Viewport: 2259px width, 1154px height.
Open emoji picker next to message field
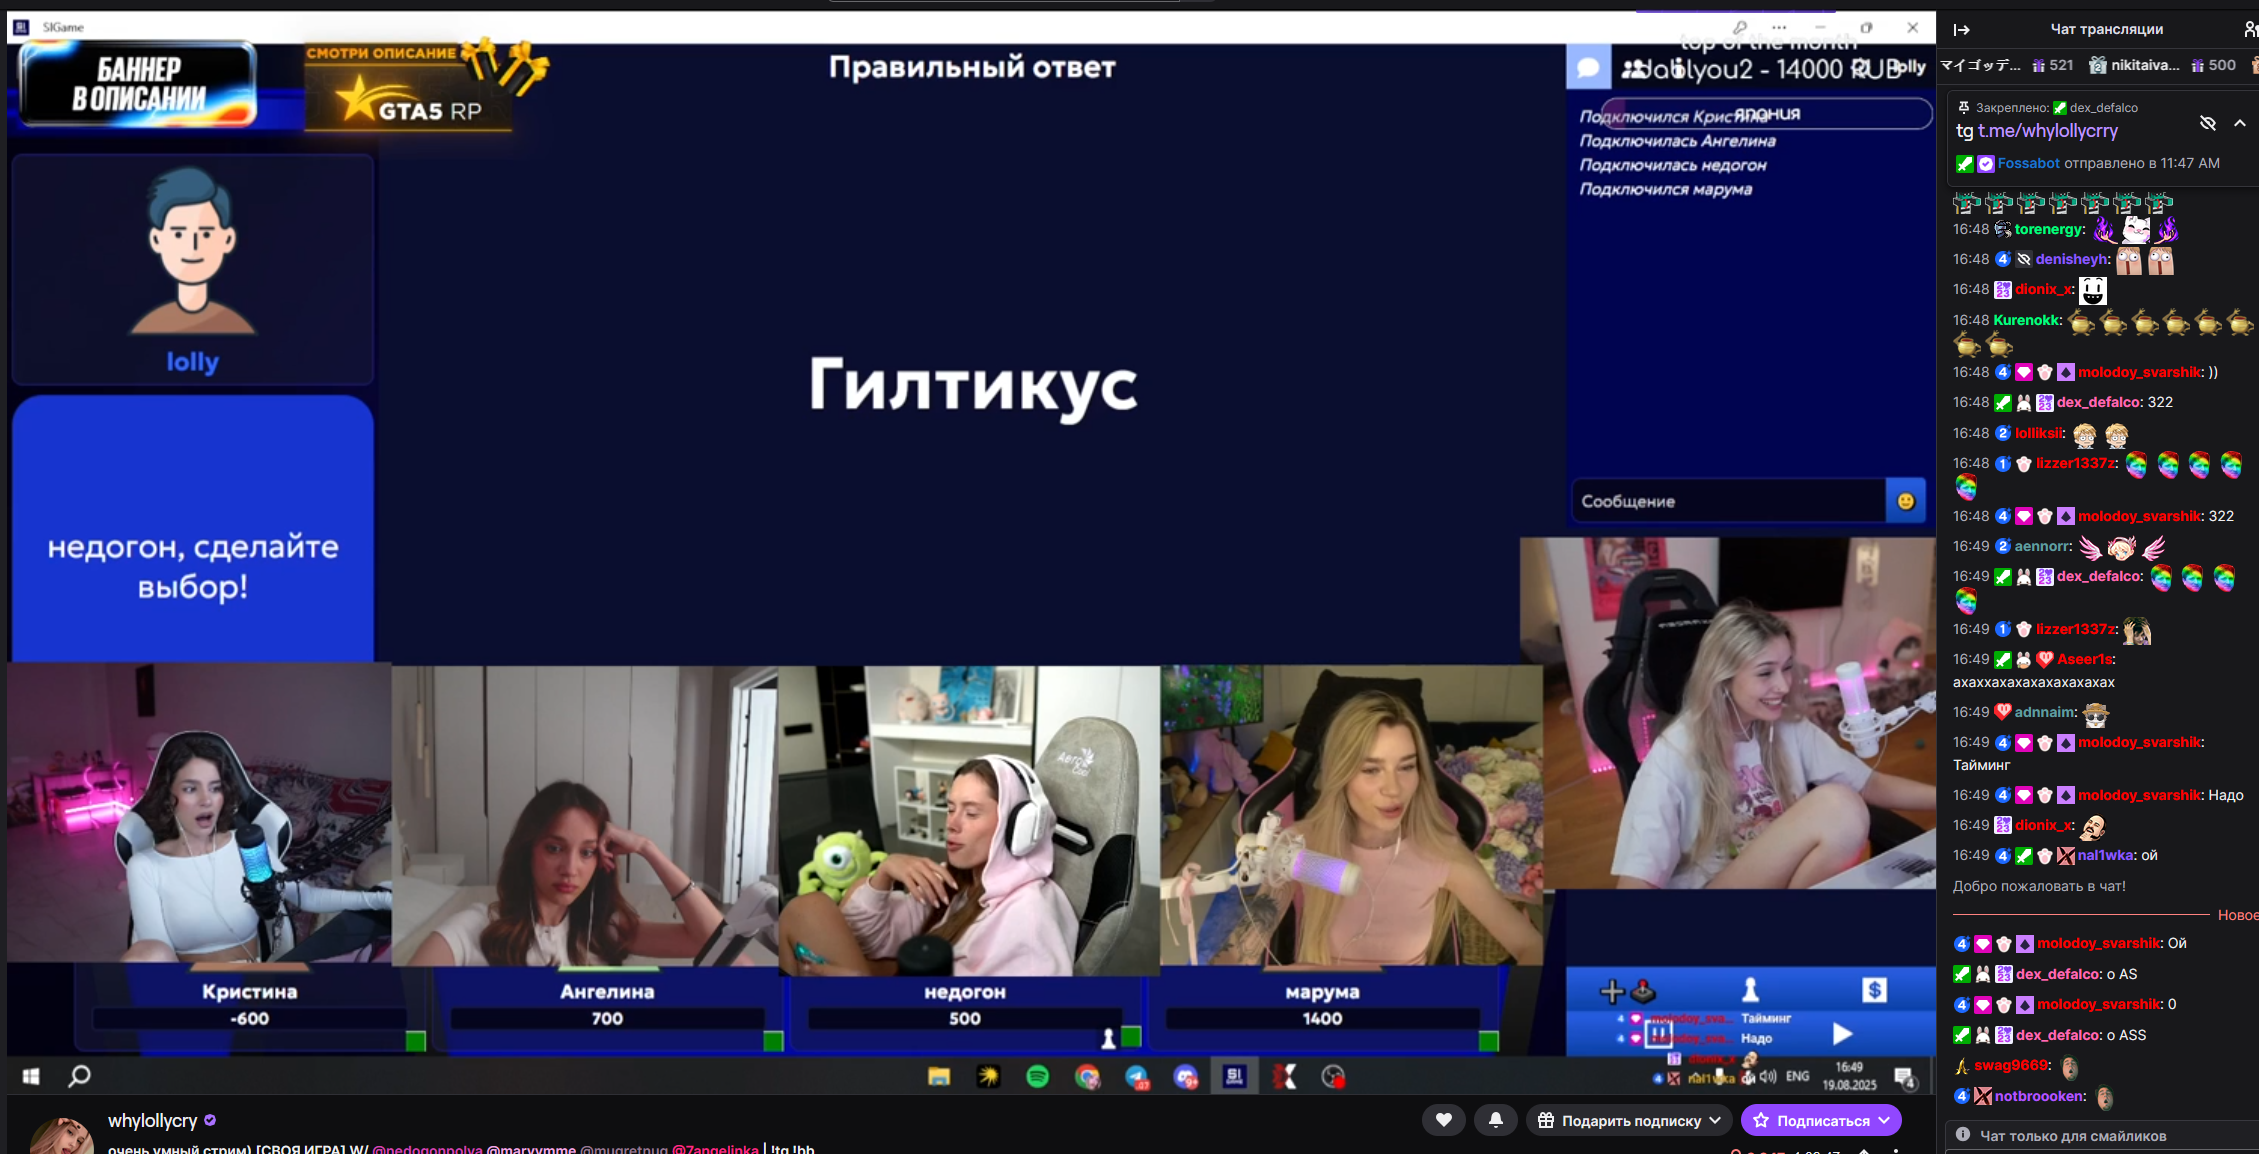click(x=1905, y=501)
